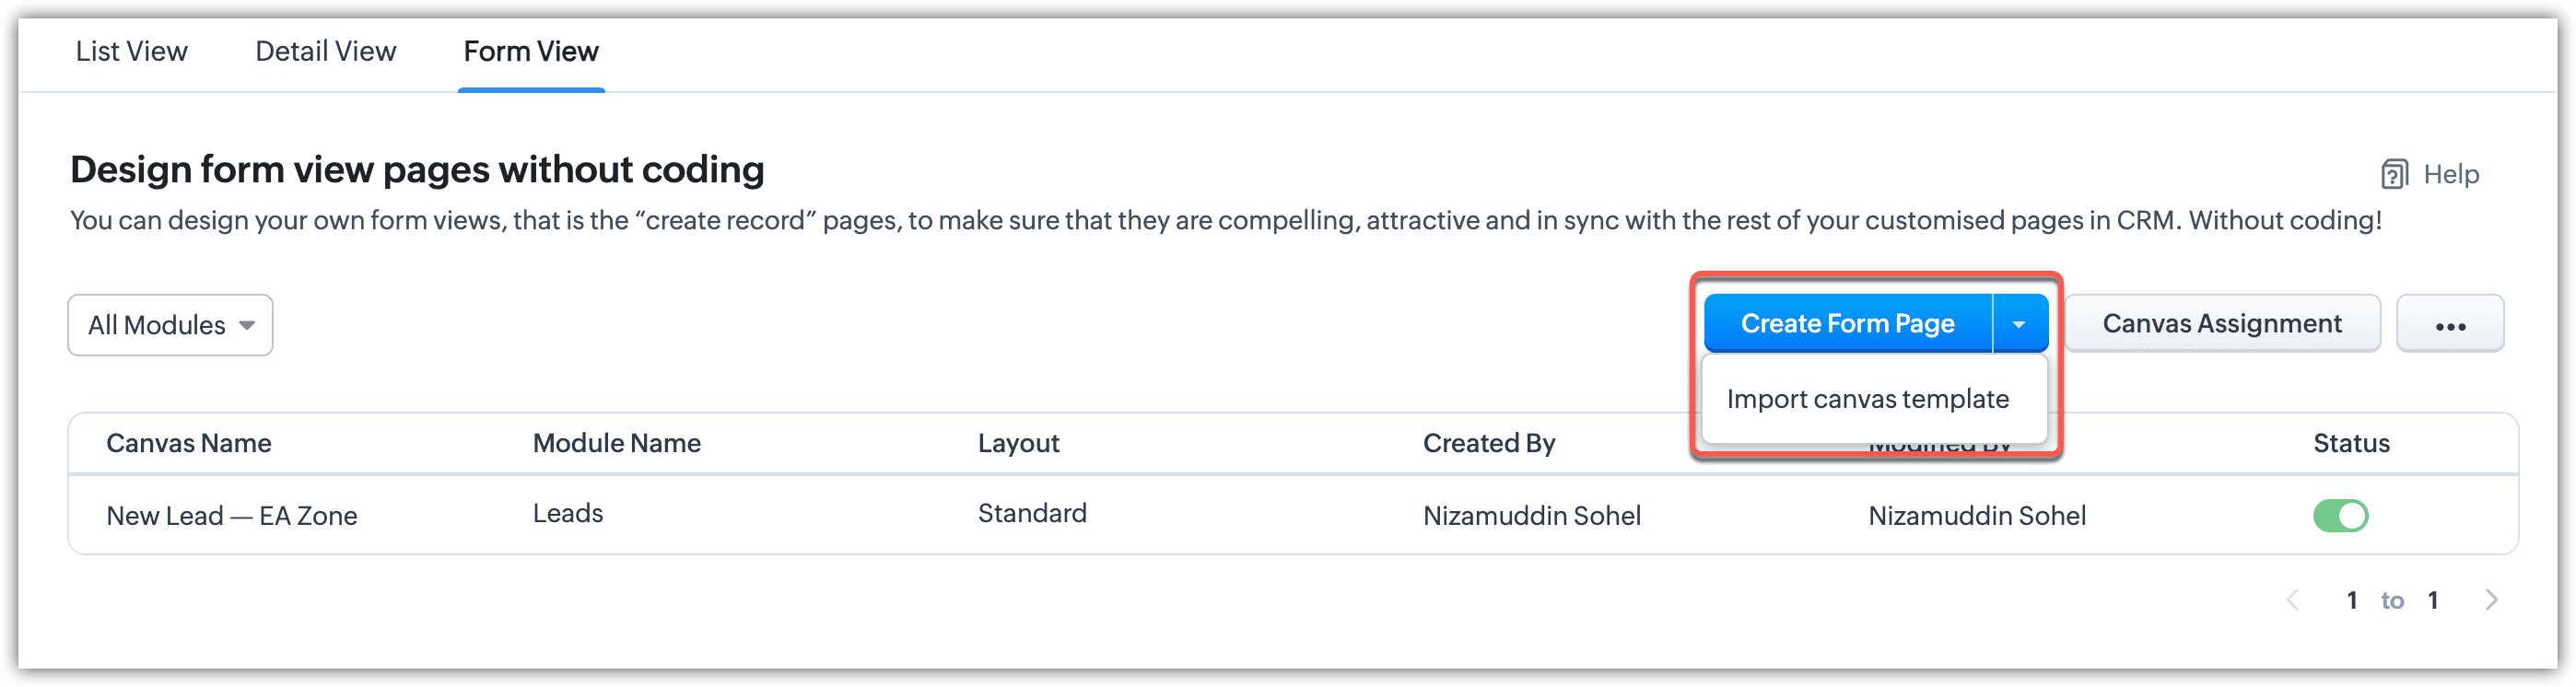
Task: Click the Create Form Page button
Action: point(1846,324)
